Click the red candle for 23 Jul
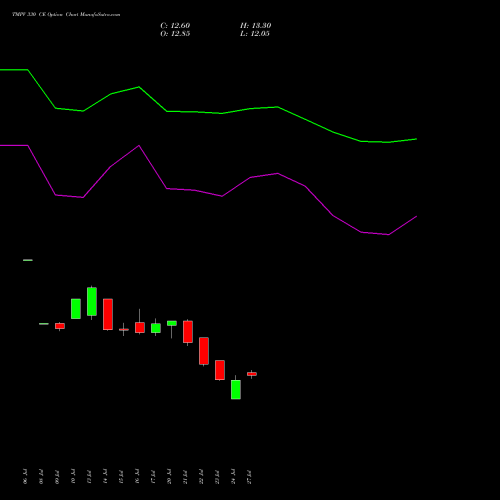This screenshot has width=500, height=500. (220, 370)
